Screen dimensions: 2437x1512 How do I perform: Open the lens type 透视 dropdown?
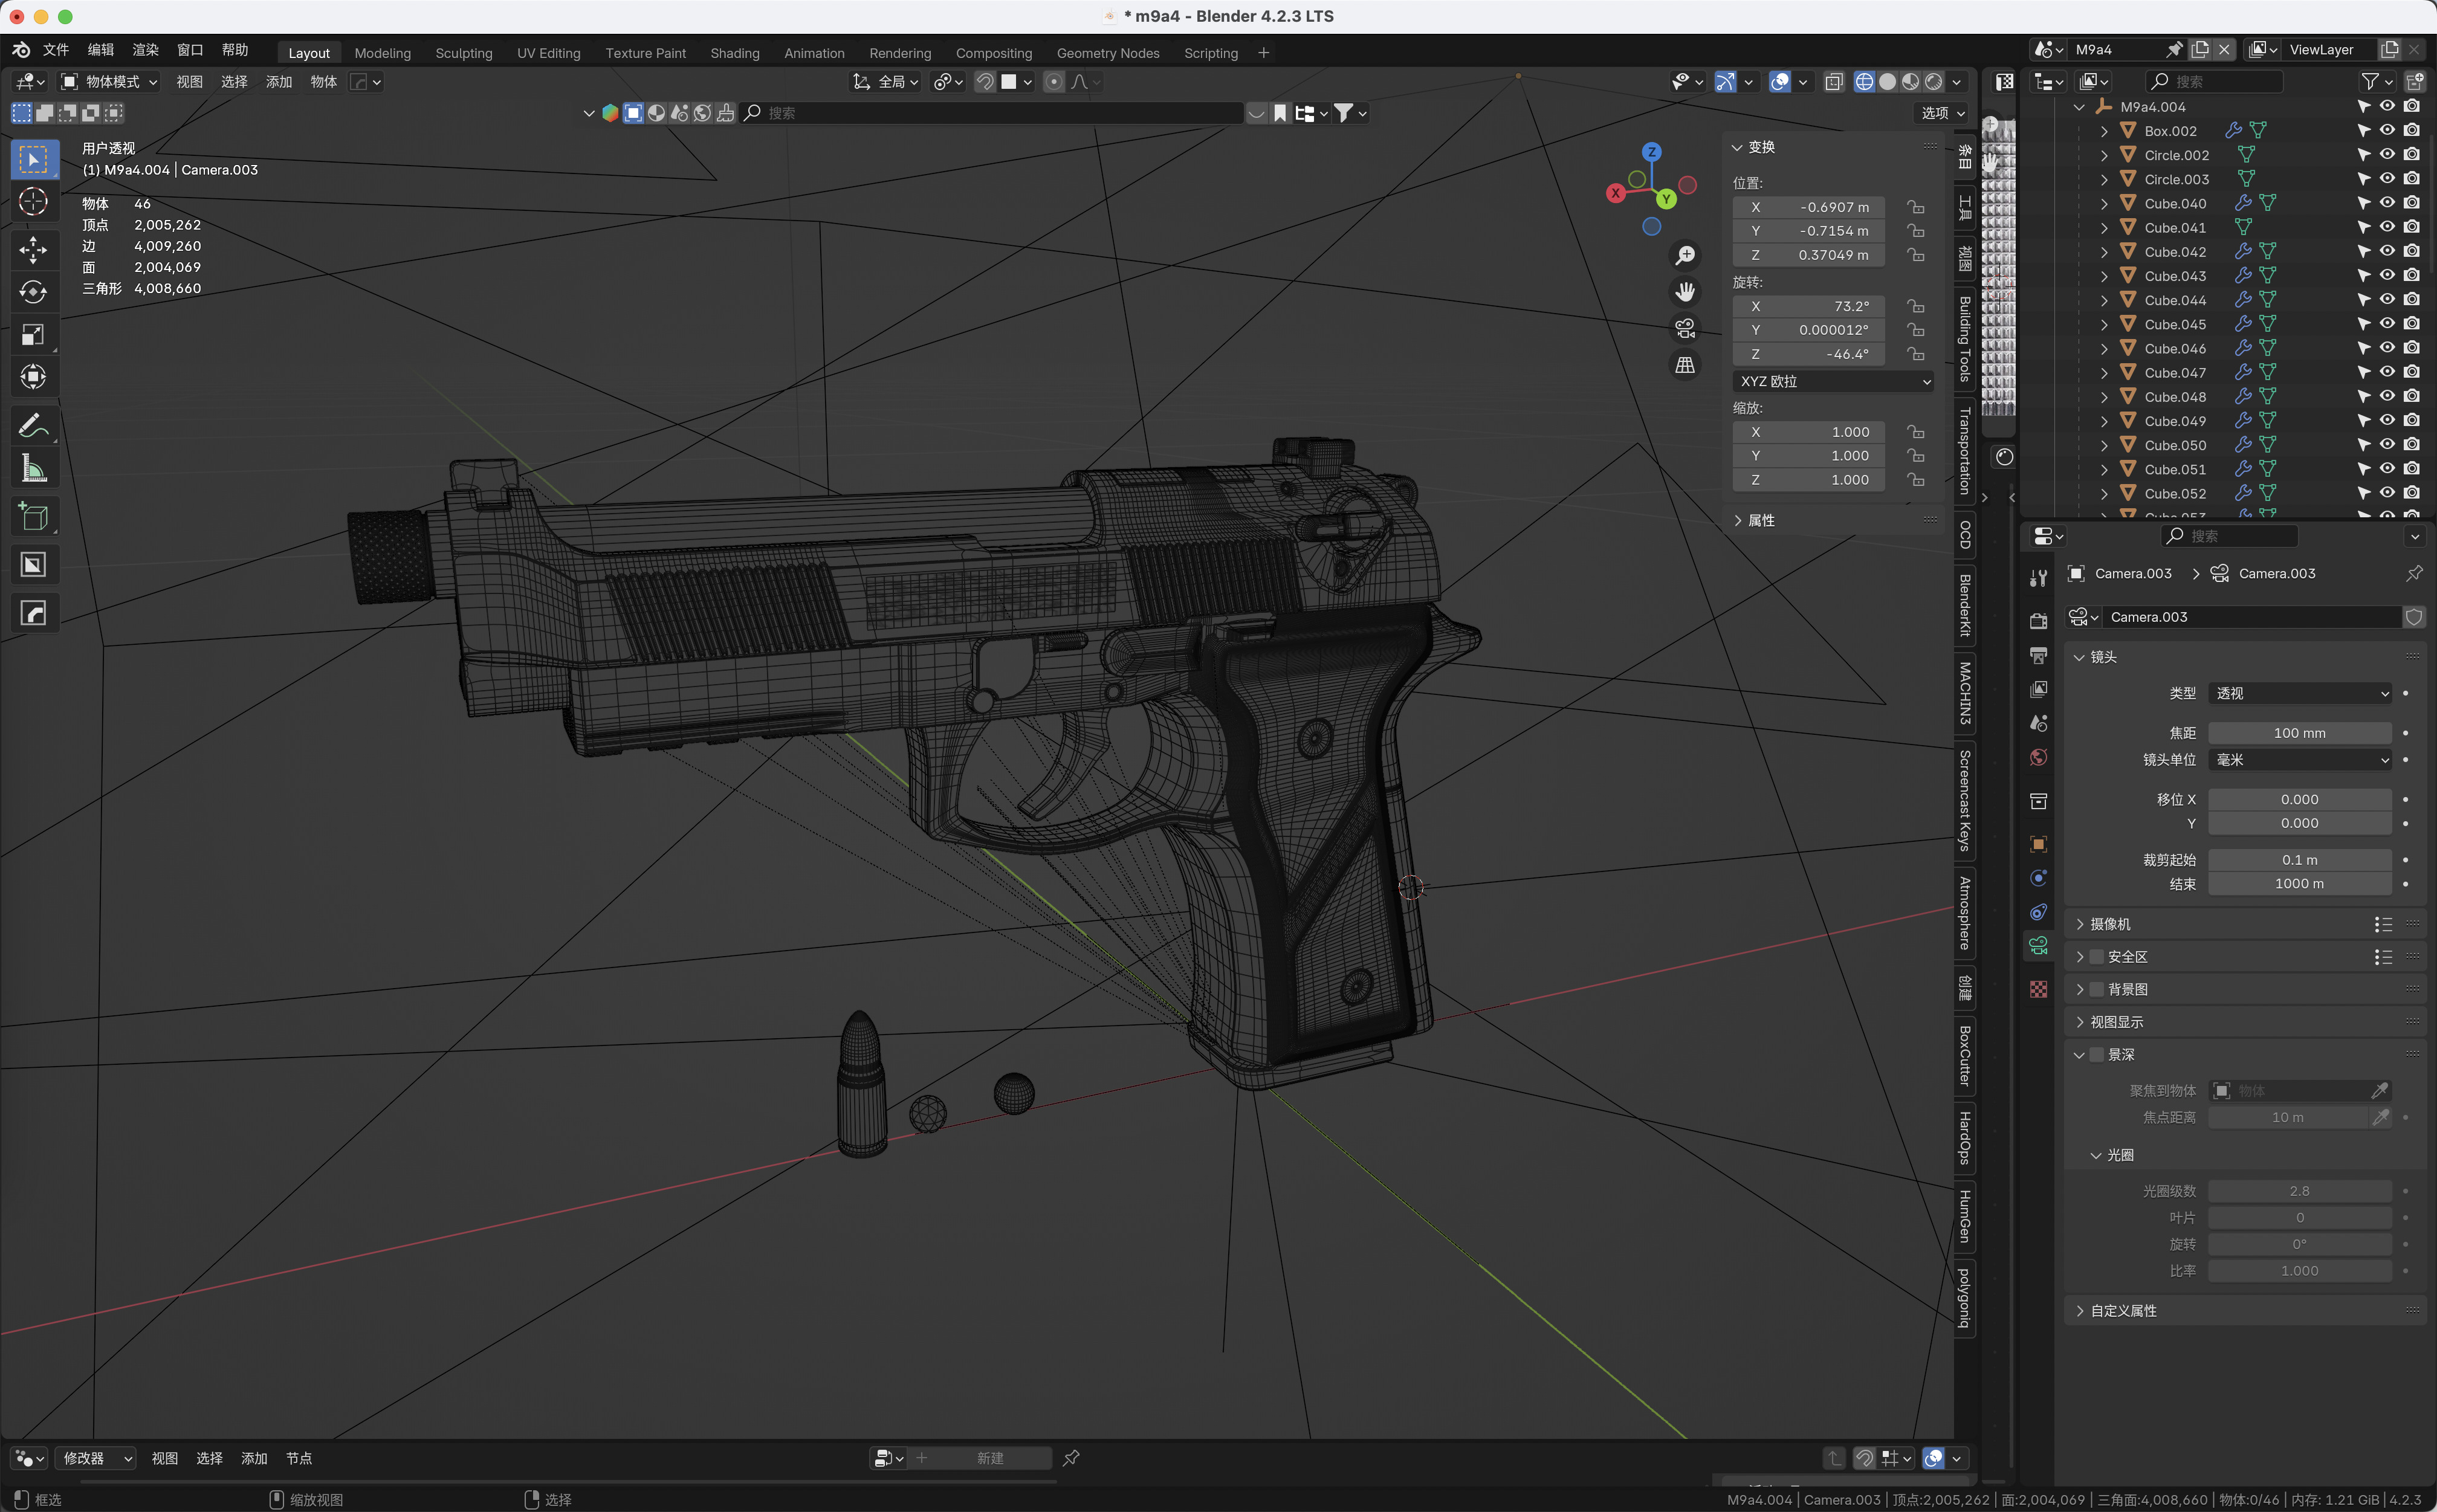[2300, 693]
